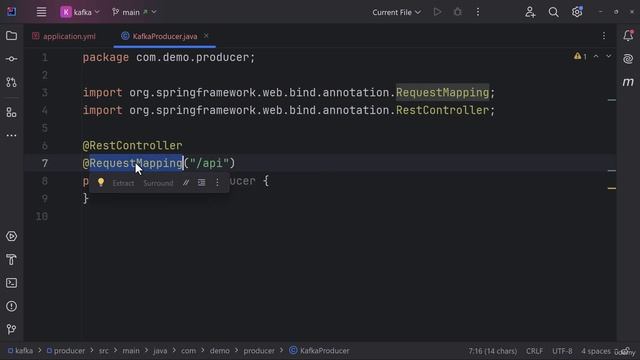Change CRLF line separator

[x=534, y=351]
